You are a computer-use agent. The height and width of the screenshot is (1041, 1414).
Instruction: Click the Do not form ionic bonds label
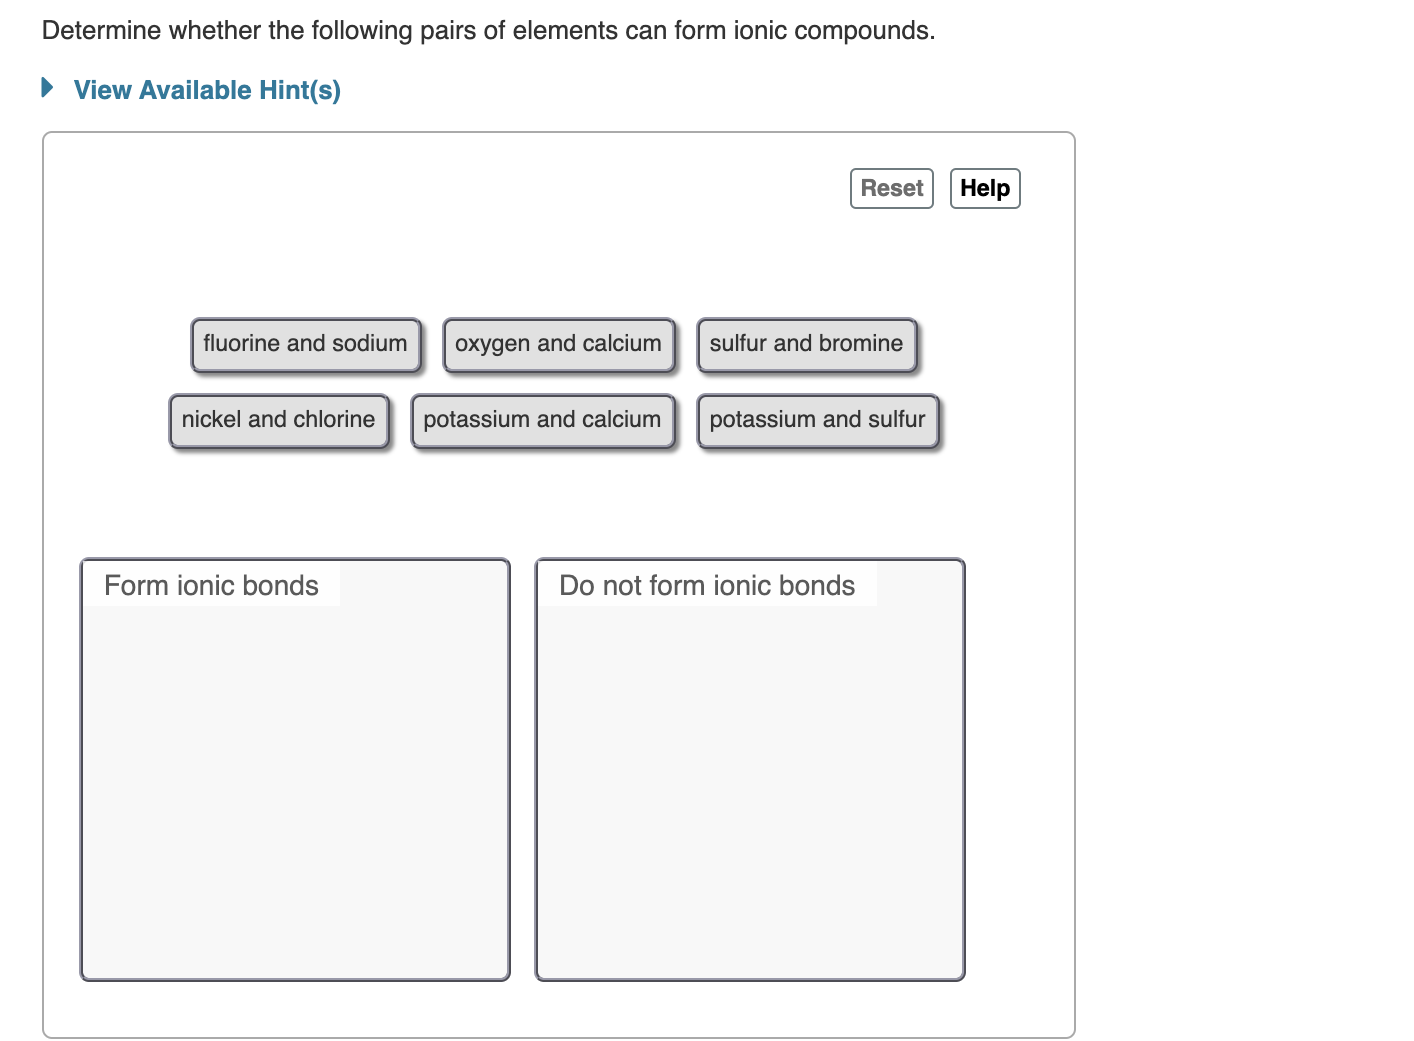[x=706, y=585]
